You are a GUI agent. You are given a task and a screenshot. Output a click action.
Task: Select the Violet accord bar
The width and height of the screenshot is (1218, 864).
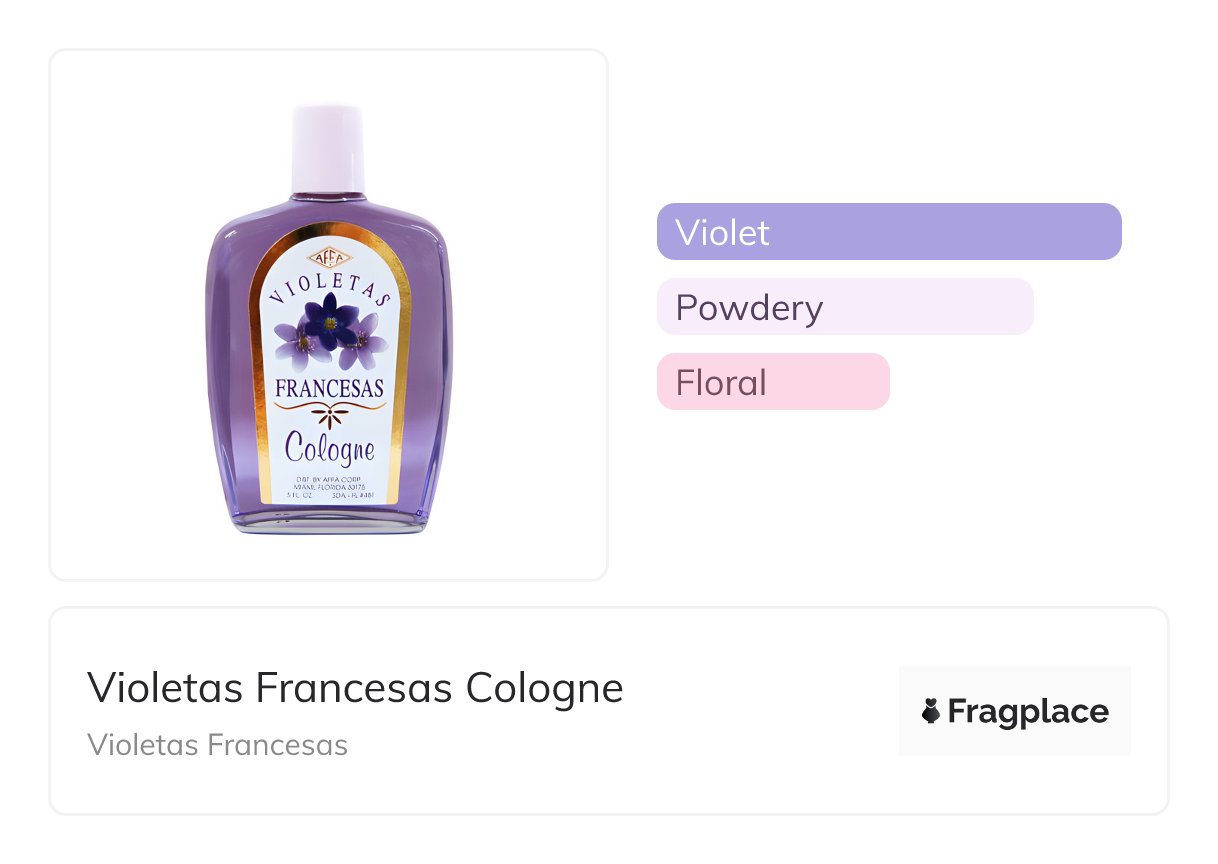(889, 232)
